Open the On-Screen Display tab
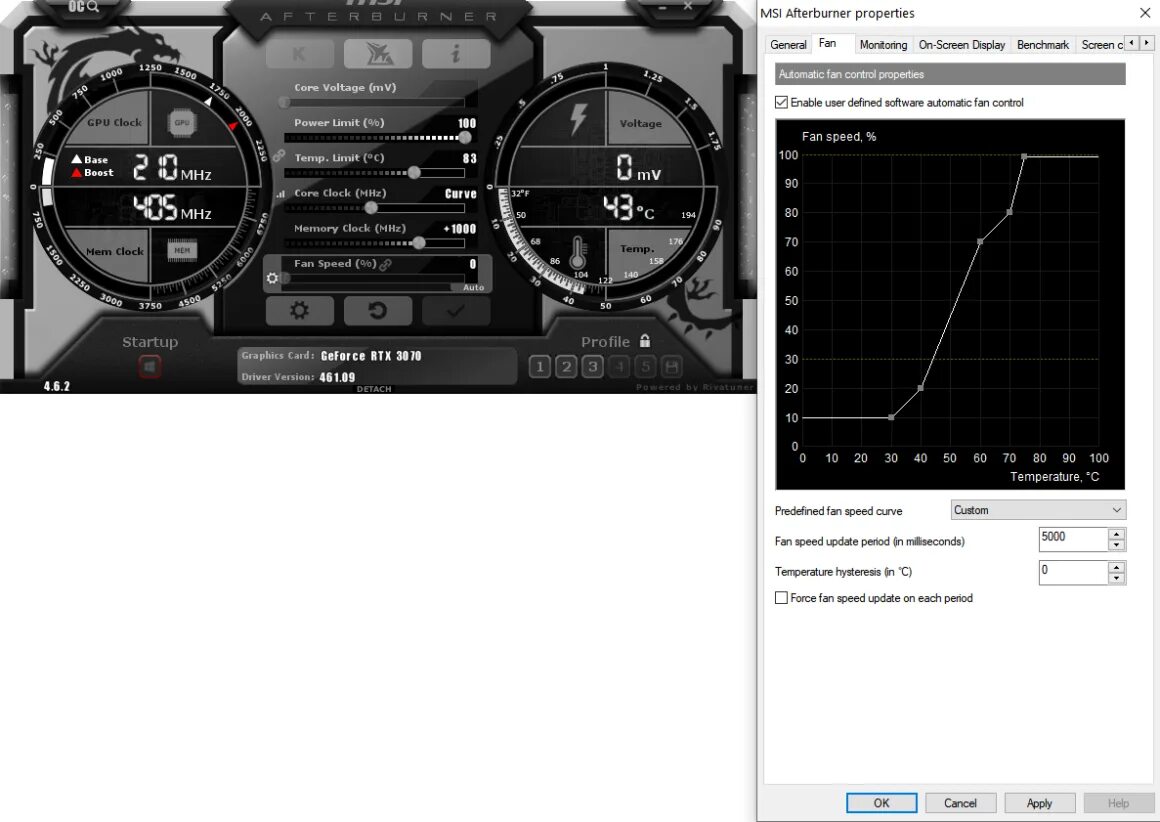Image resolution: width=1160 pixels, height=822 pixels. point(962,44)
